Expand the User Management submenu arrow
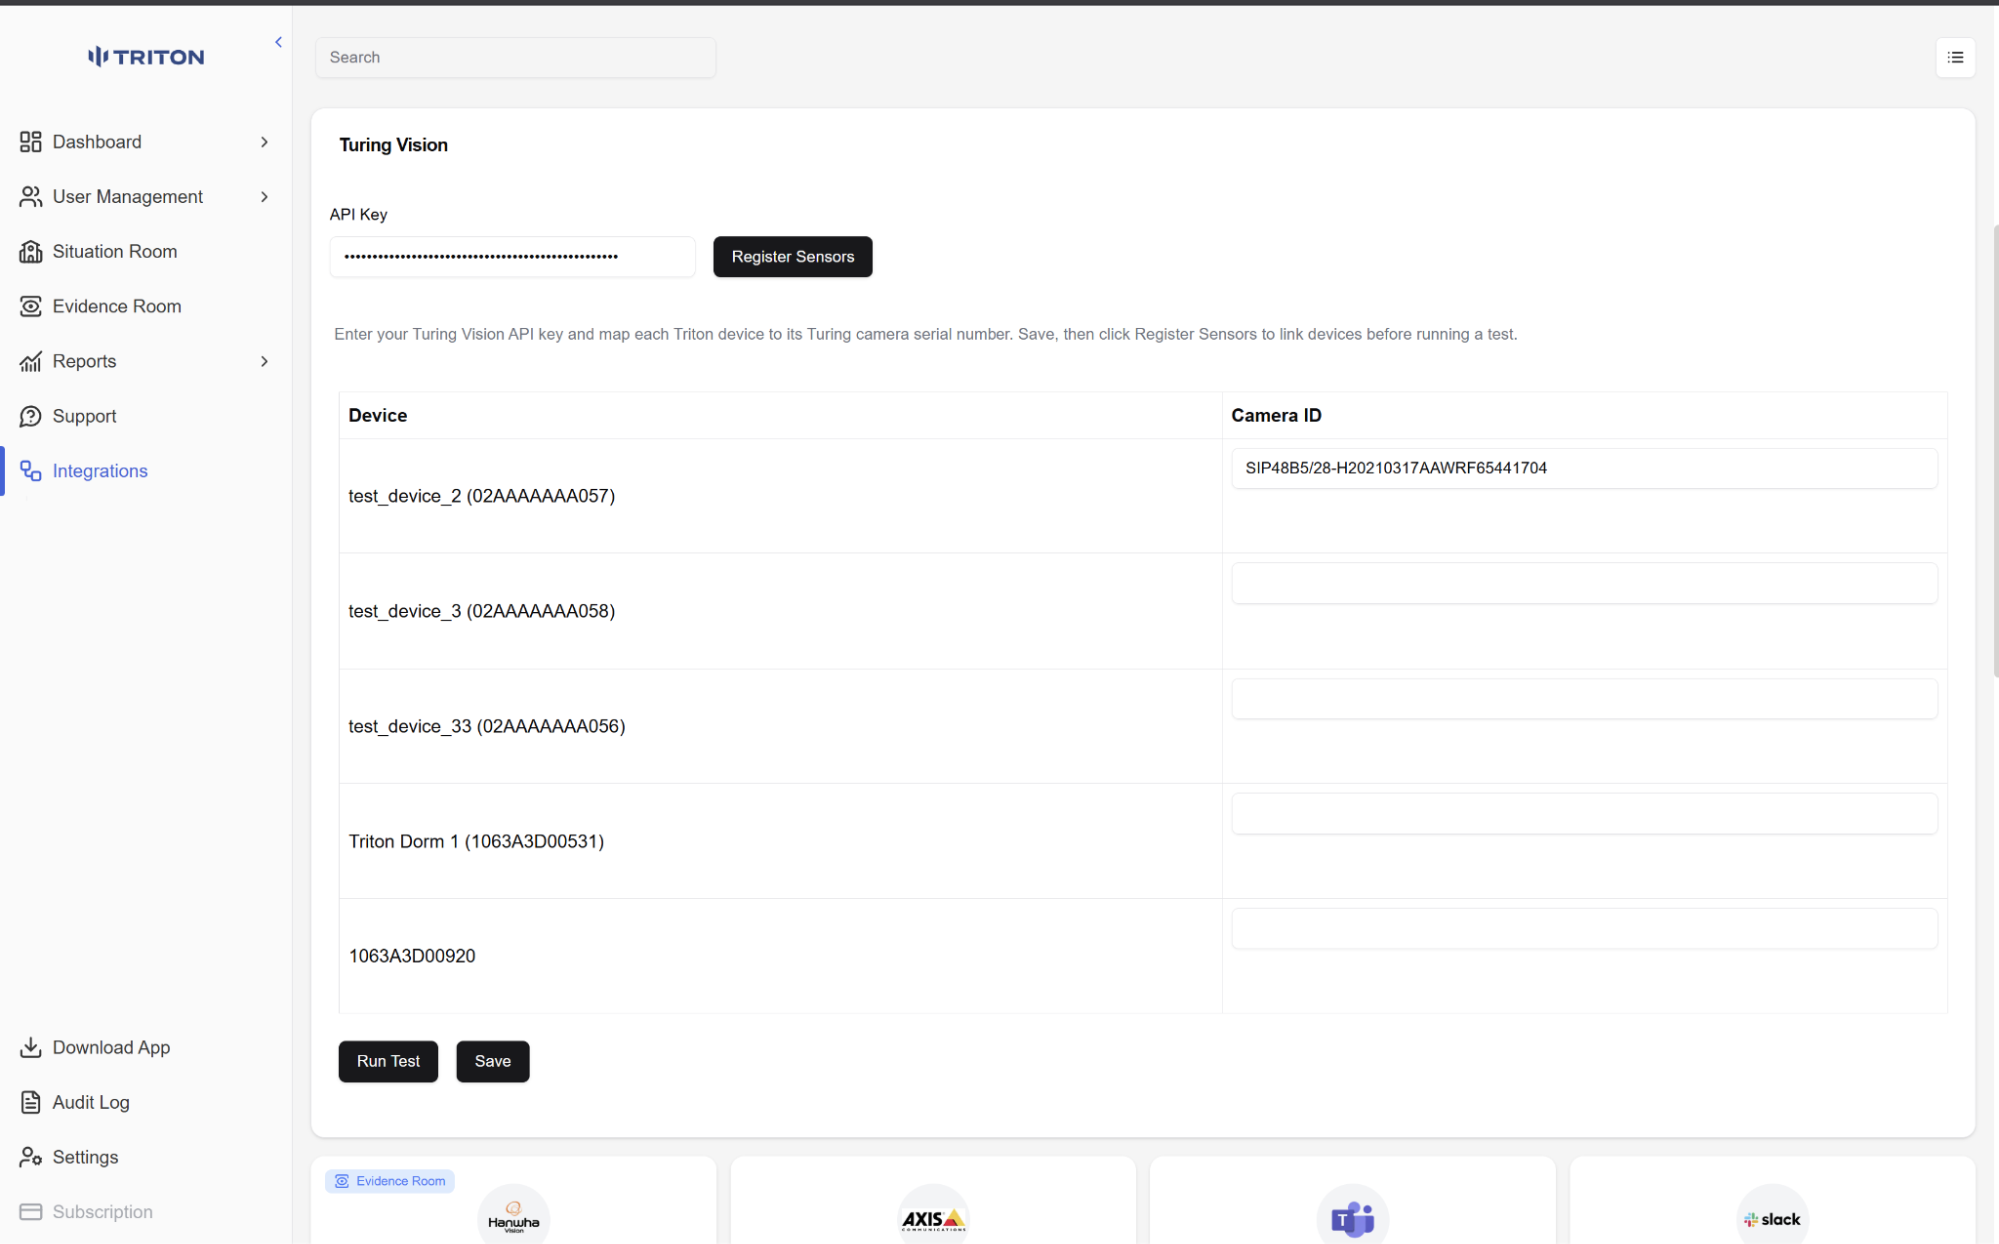This screenshot has height=1244, width=1999. (x=264, y=197)
